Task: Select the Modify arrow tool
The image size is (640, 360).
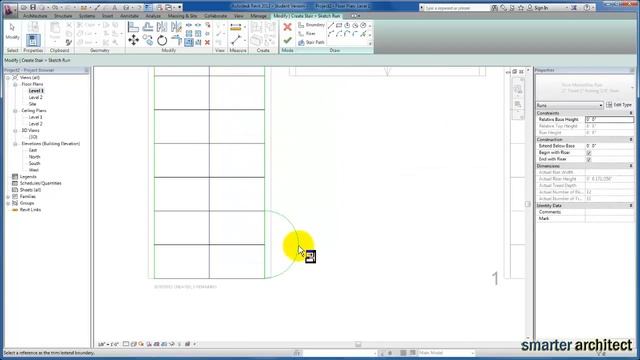Action: pyautogui.click(x=12, y=28)
